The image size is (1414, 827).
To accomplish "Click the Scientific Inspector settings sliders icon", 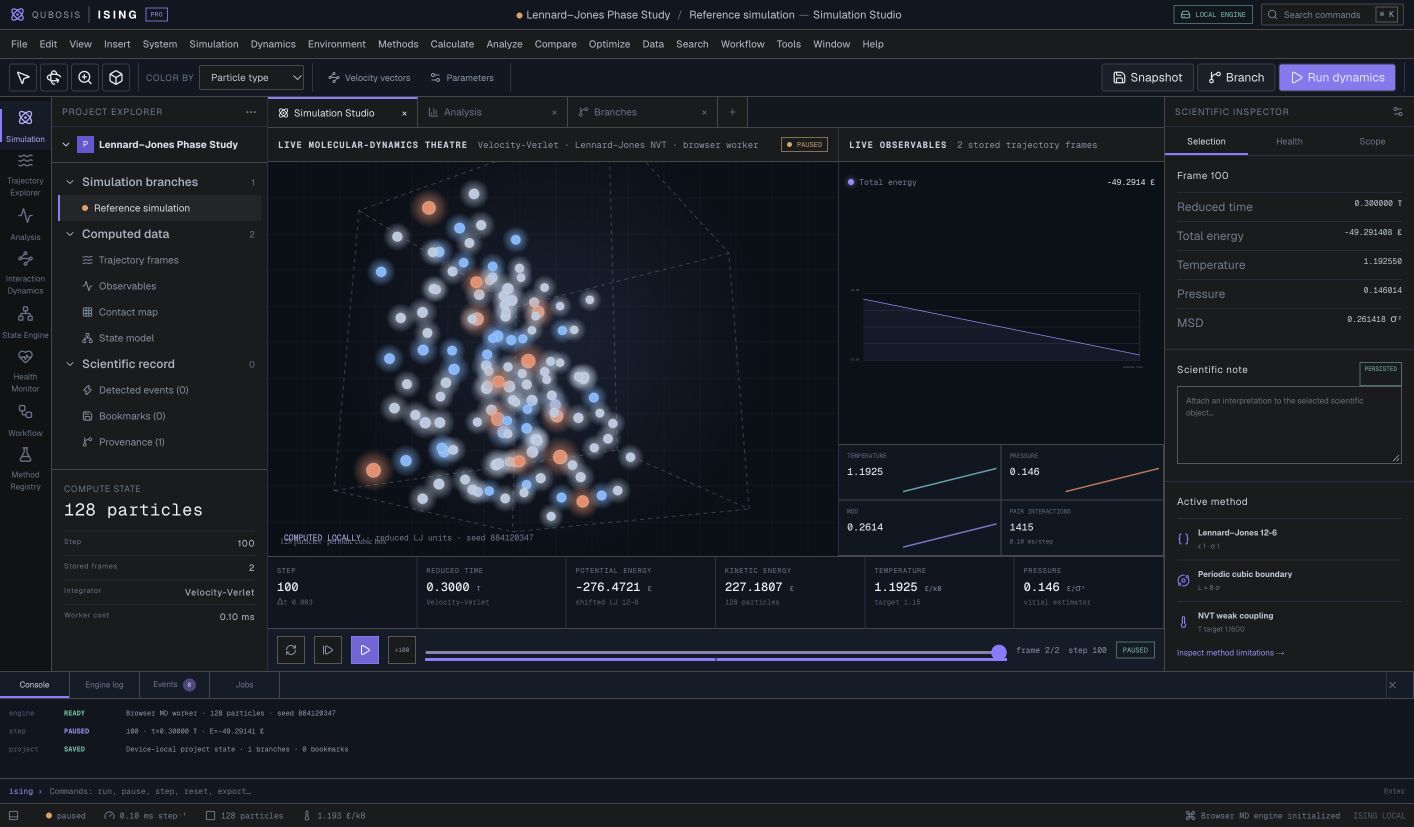I will coord(1397,112).
